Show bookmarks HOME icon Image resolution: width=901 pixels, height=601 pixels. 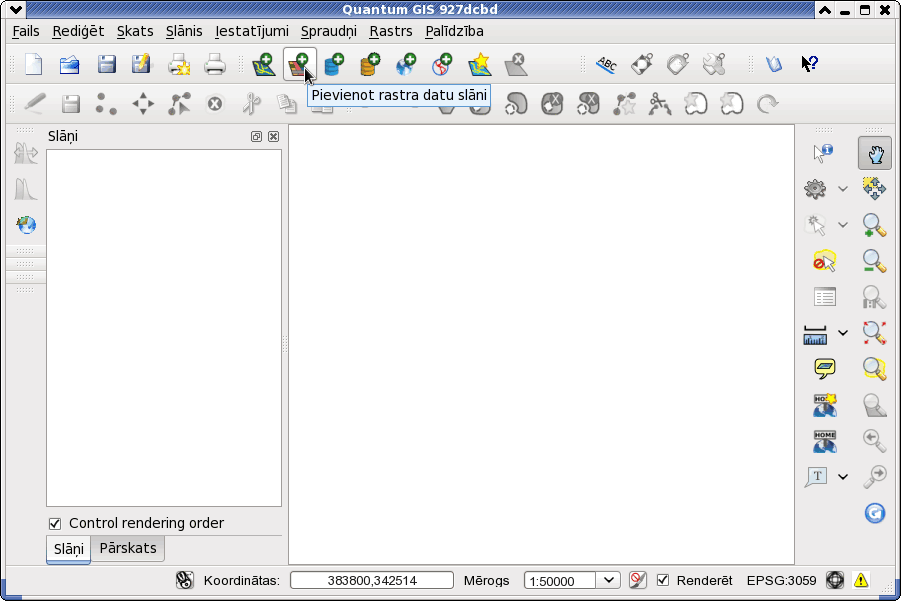click(x=825, y=441)
